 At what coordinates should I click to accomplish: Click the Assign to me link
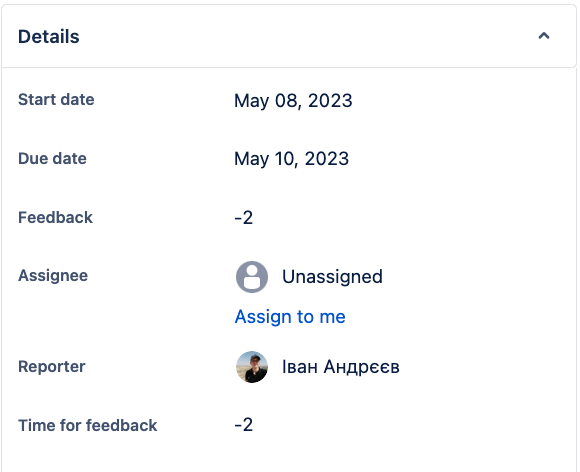[x=290, y=317]
